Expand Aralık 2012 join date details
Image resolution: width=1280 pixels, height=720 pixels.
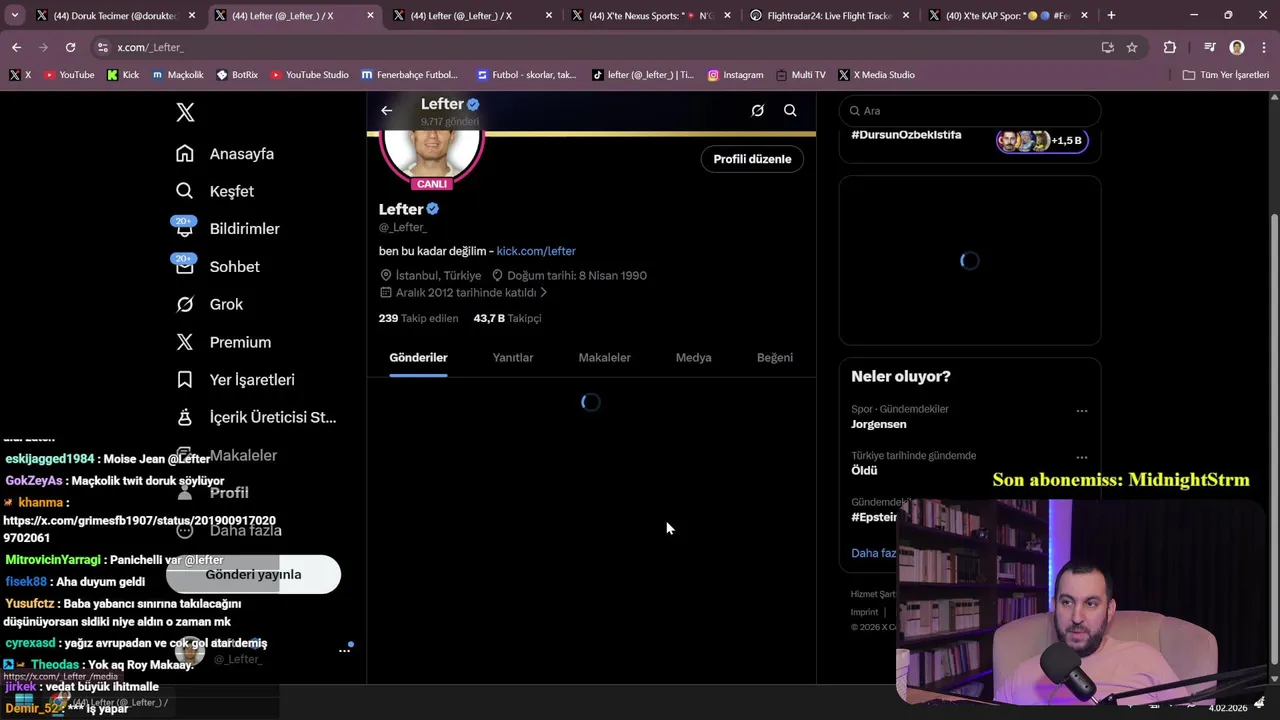coord(464,293)
